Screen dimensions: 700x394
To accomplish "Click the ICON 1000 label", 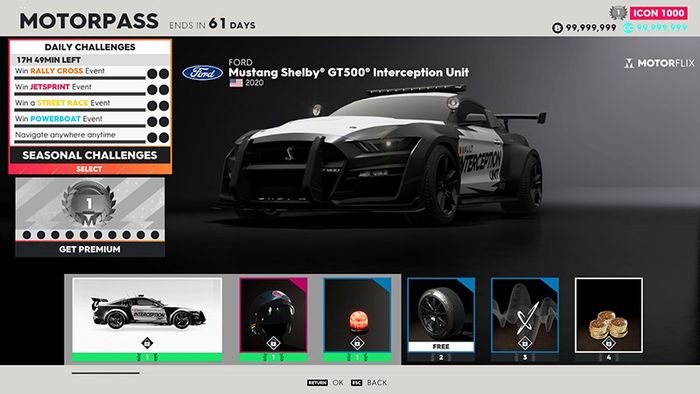I will pyautogui.click(x=658, y=13).
